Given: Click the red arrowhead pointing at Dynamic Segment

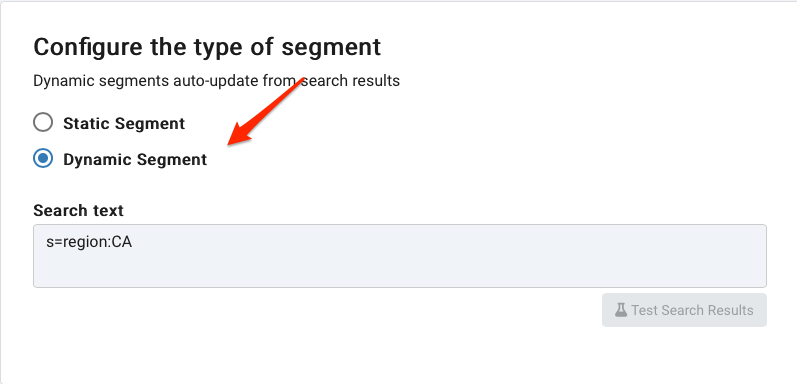Looking at the screenshot, I should click(x=239, y=135).
